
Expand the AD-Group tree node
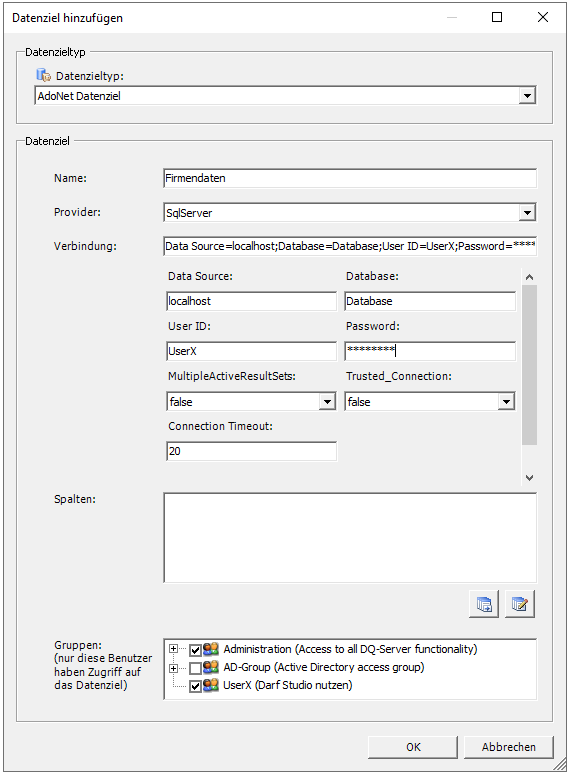point(174,668)
